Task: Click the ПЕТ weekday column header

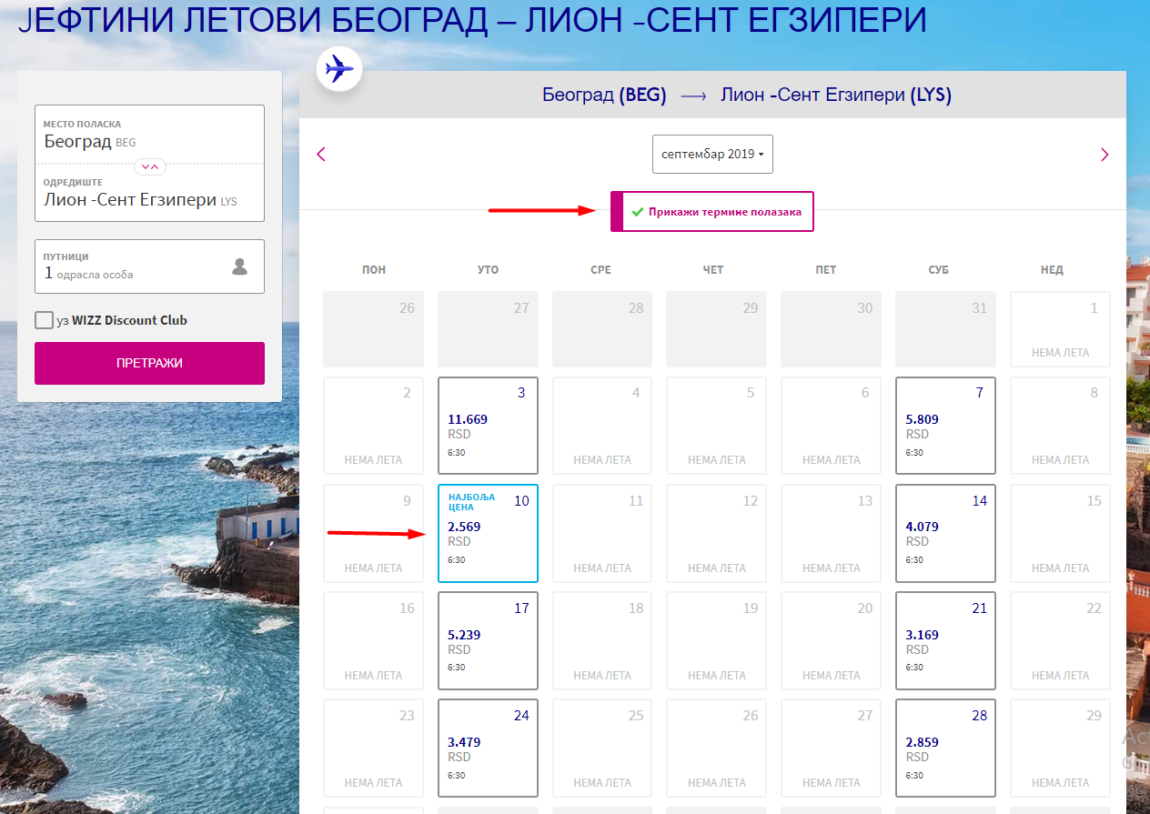Action: 826,270
